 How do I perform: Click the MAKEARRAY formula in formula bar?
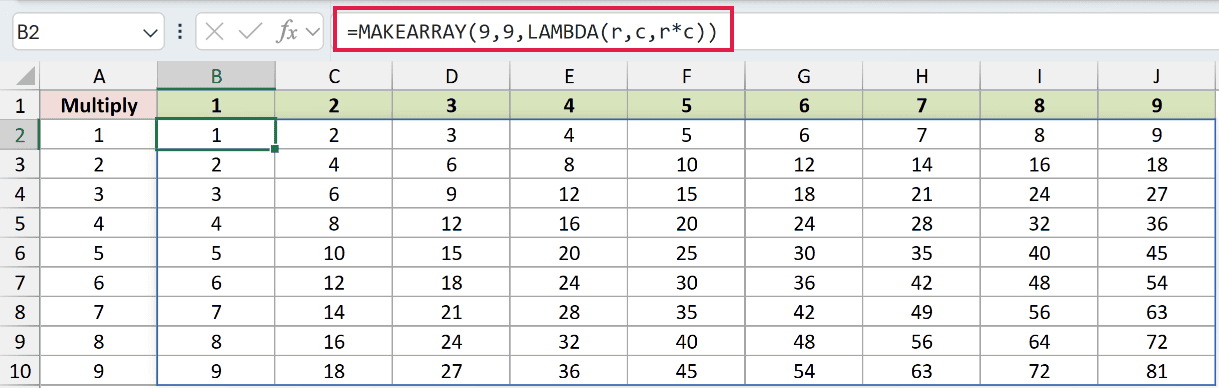pyautogui.click(x=532, y=31)
